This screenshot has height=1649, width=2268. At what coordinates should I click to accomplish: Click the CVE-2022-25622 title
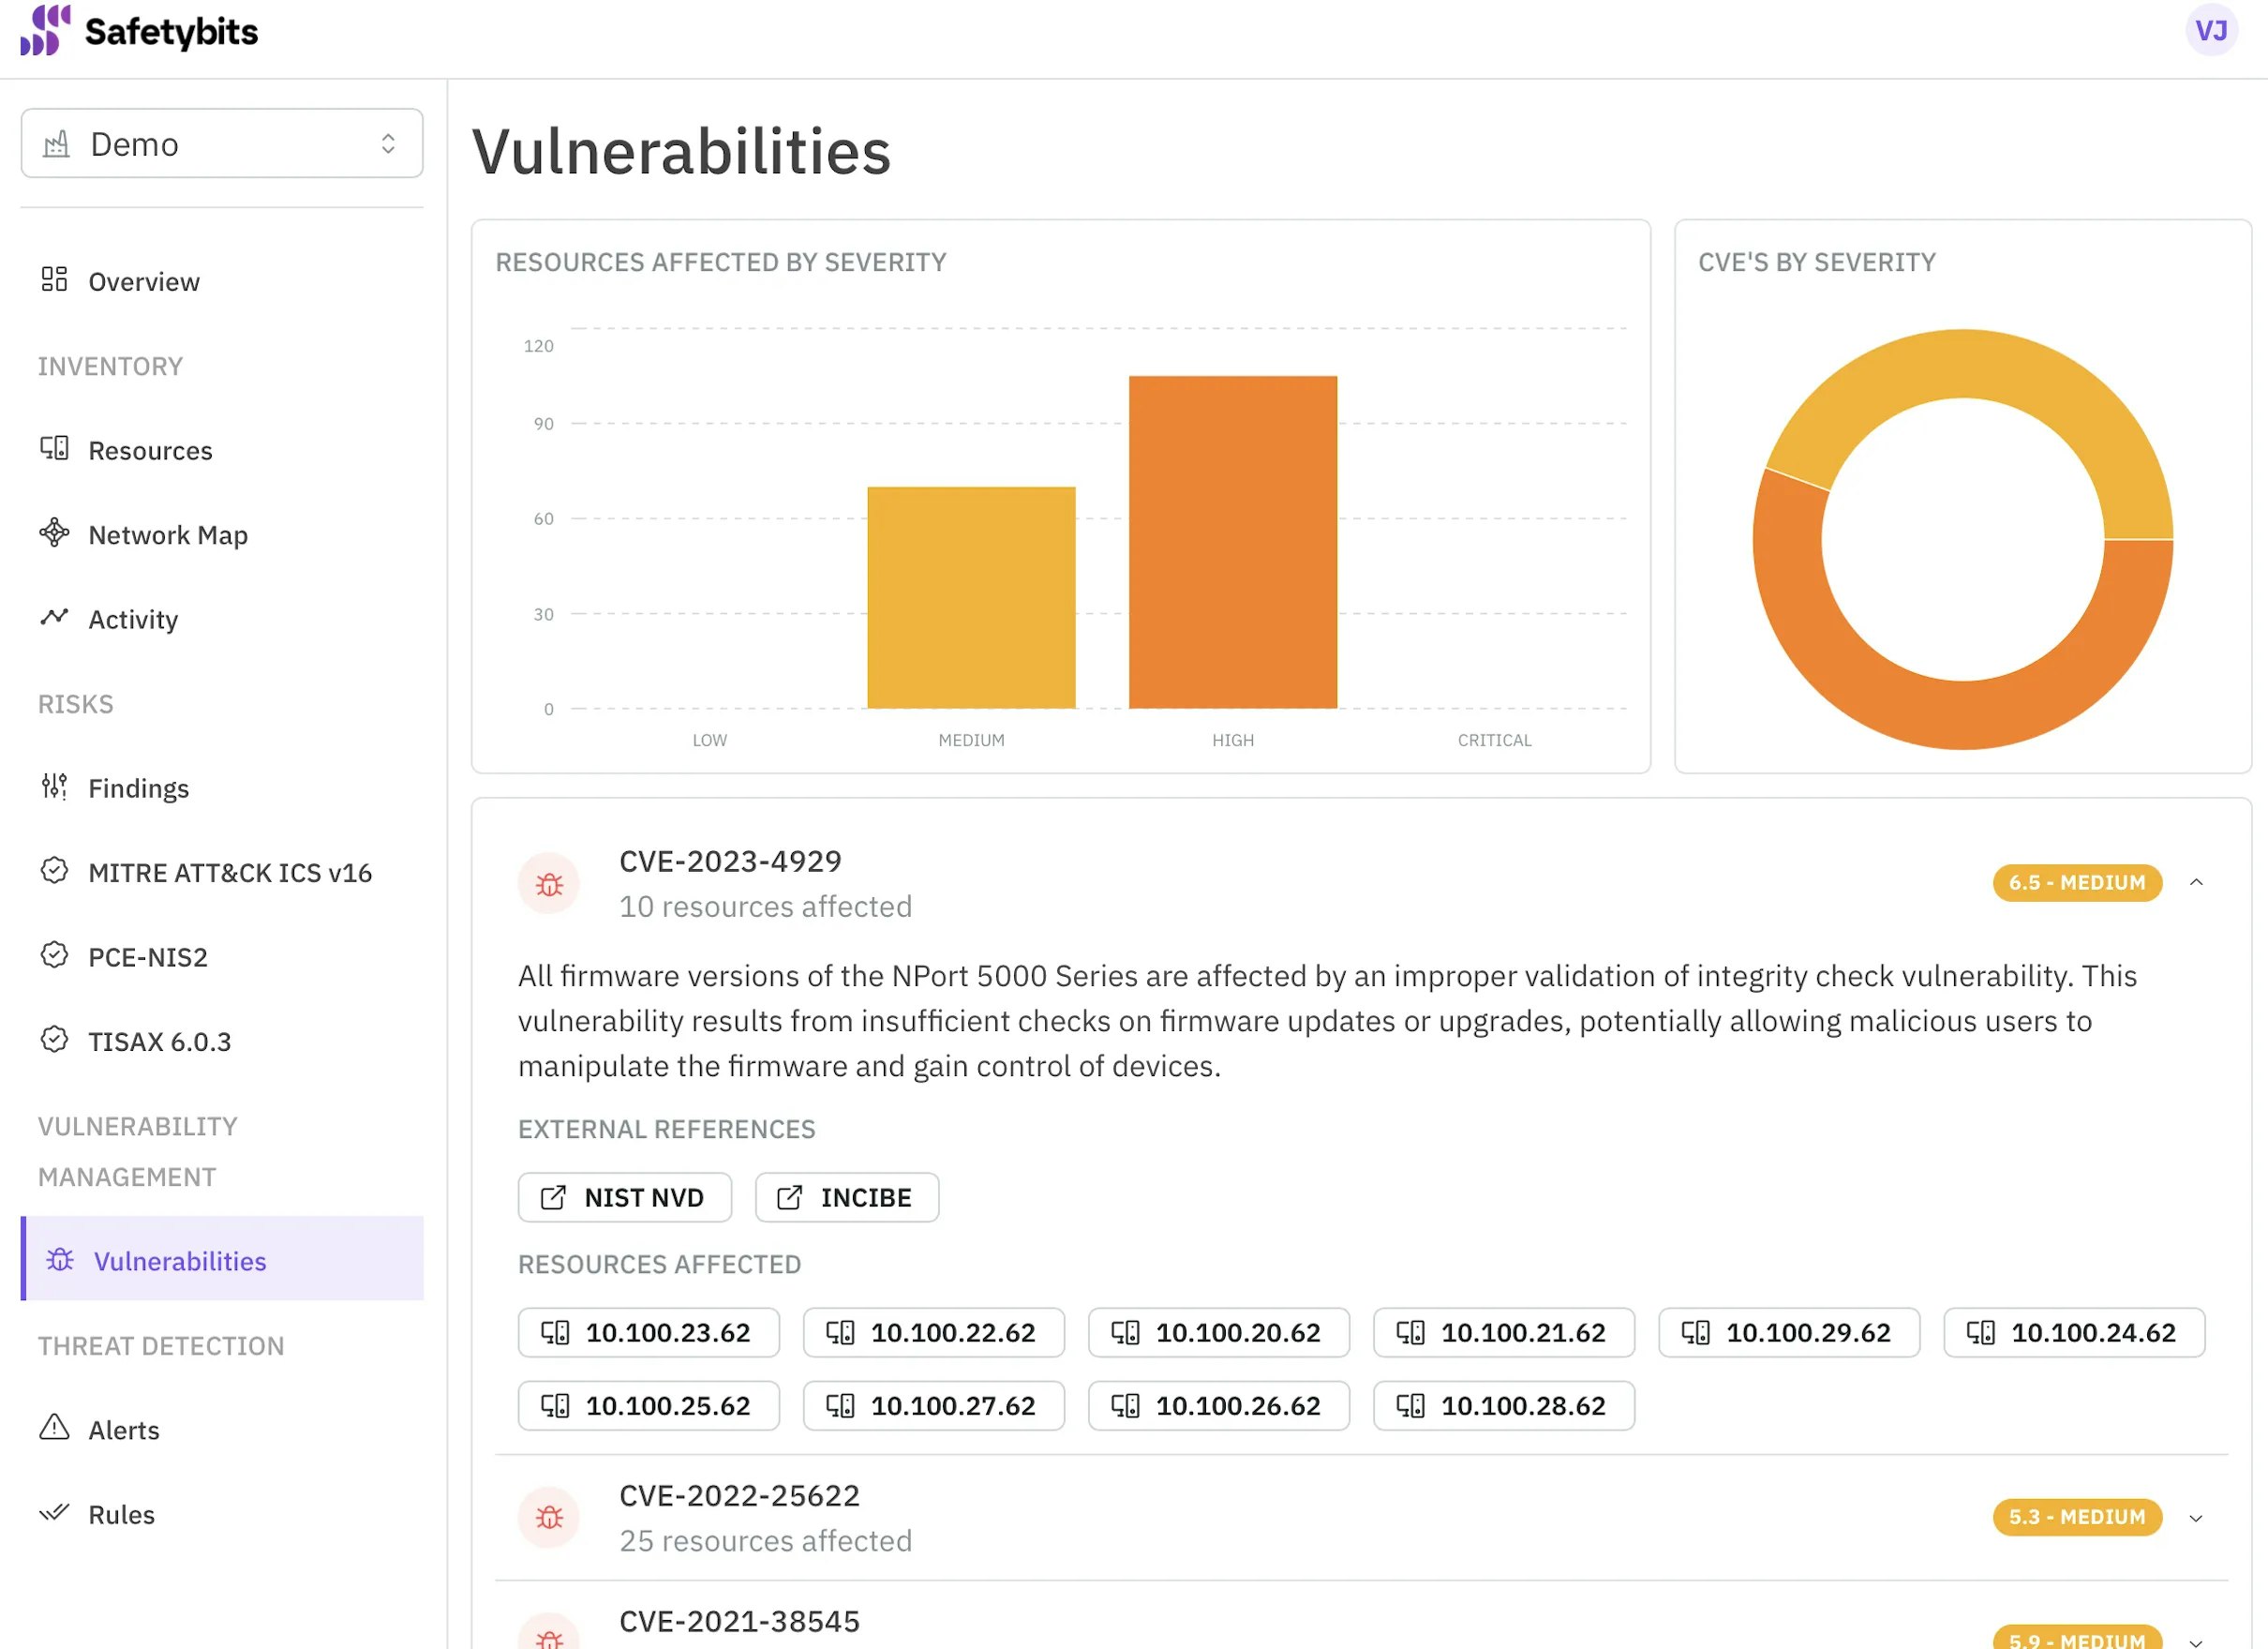click(739, 1495)
